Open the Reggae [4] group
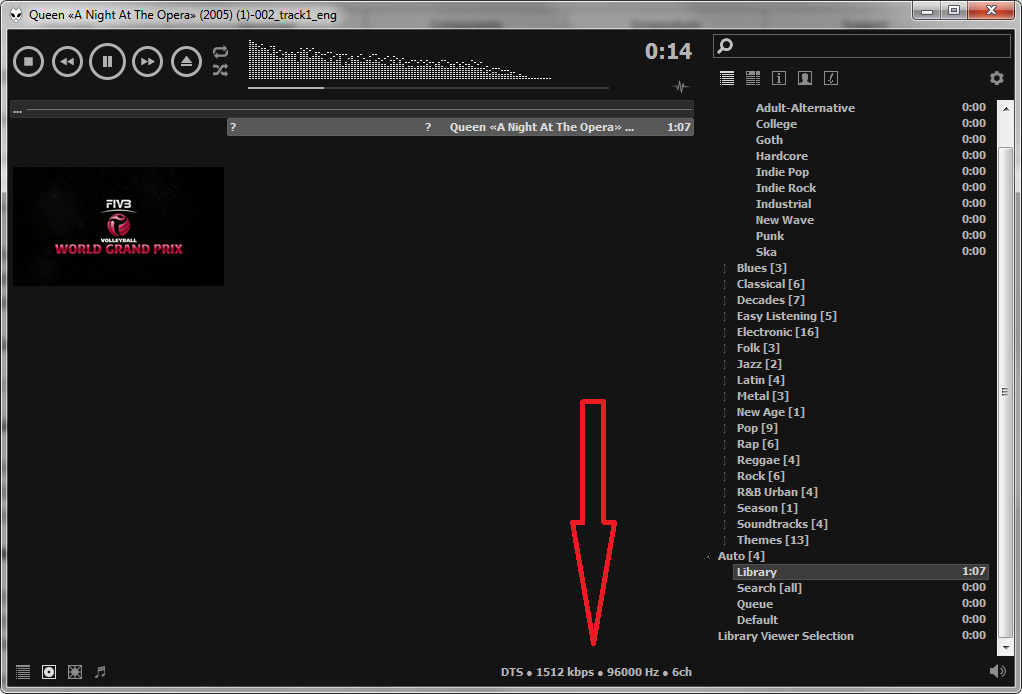Image resolution: width=1022 pixels, height=694 pixels. pos(768,459)
